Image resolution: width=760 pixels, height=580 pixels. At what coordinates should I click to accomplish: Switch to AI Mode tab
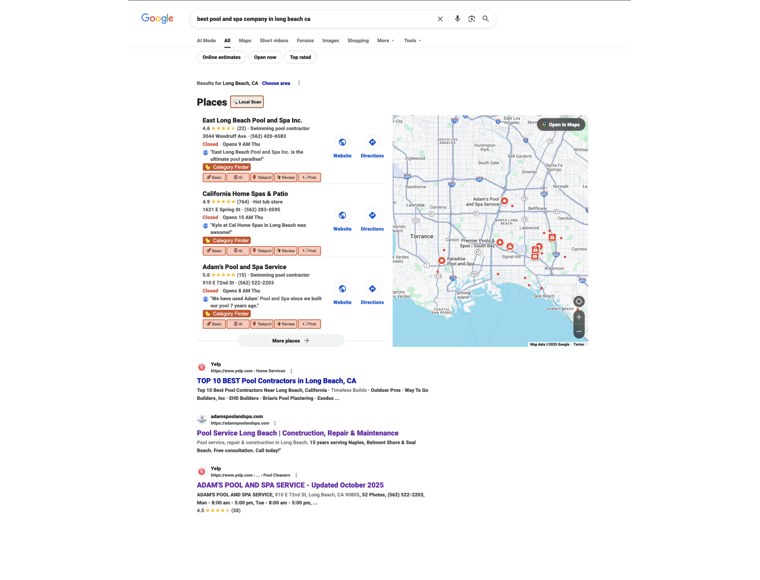pyautogui.click(x=206, y=41)
